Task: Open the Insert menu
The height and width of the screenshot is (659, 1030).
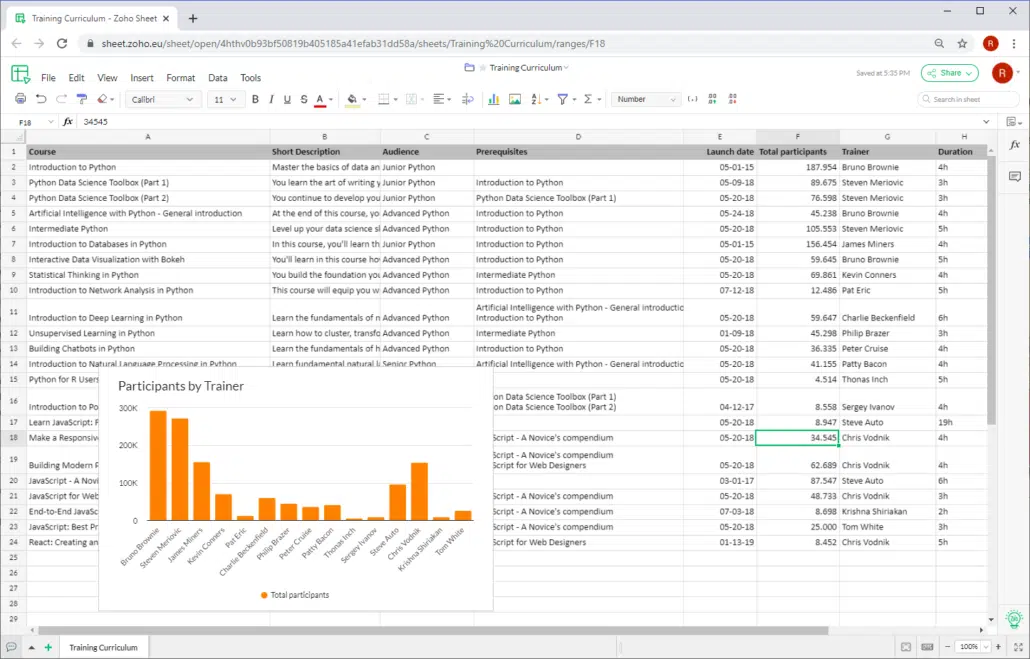Action: coord(142,78)
